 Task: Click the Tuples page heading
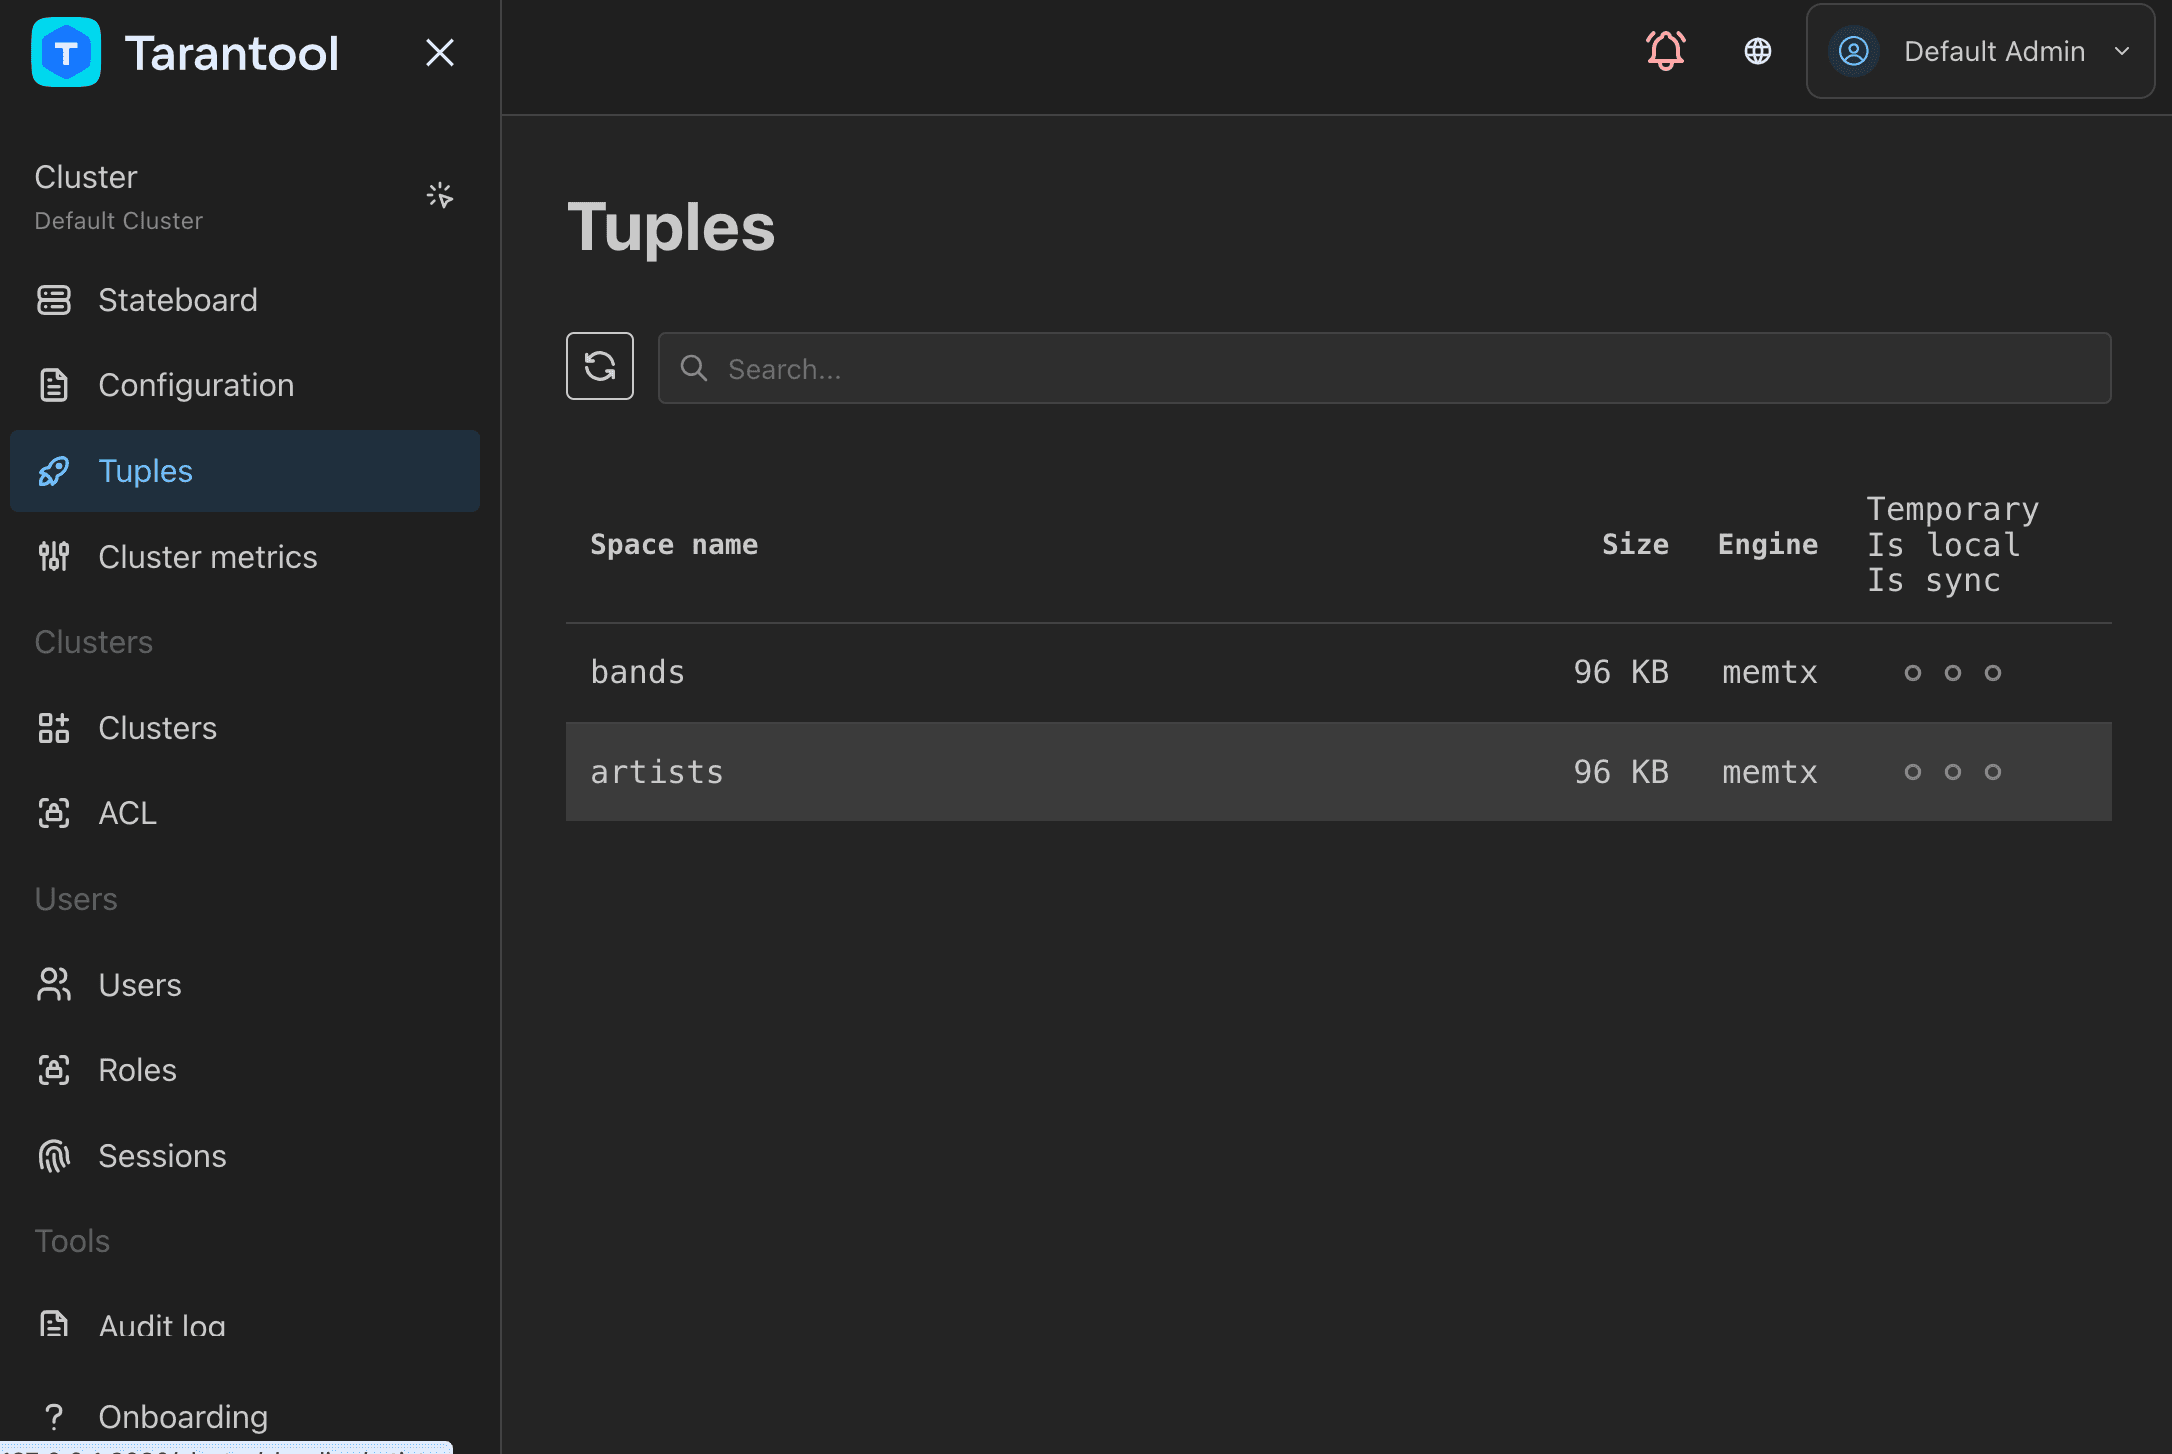point(671,227)
